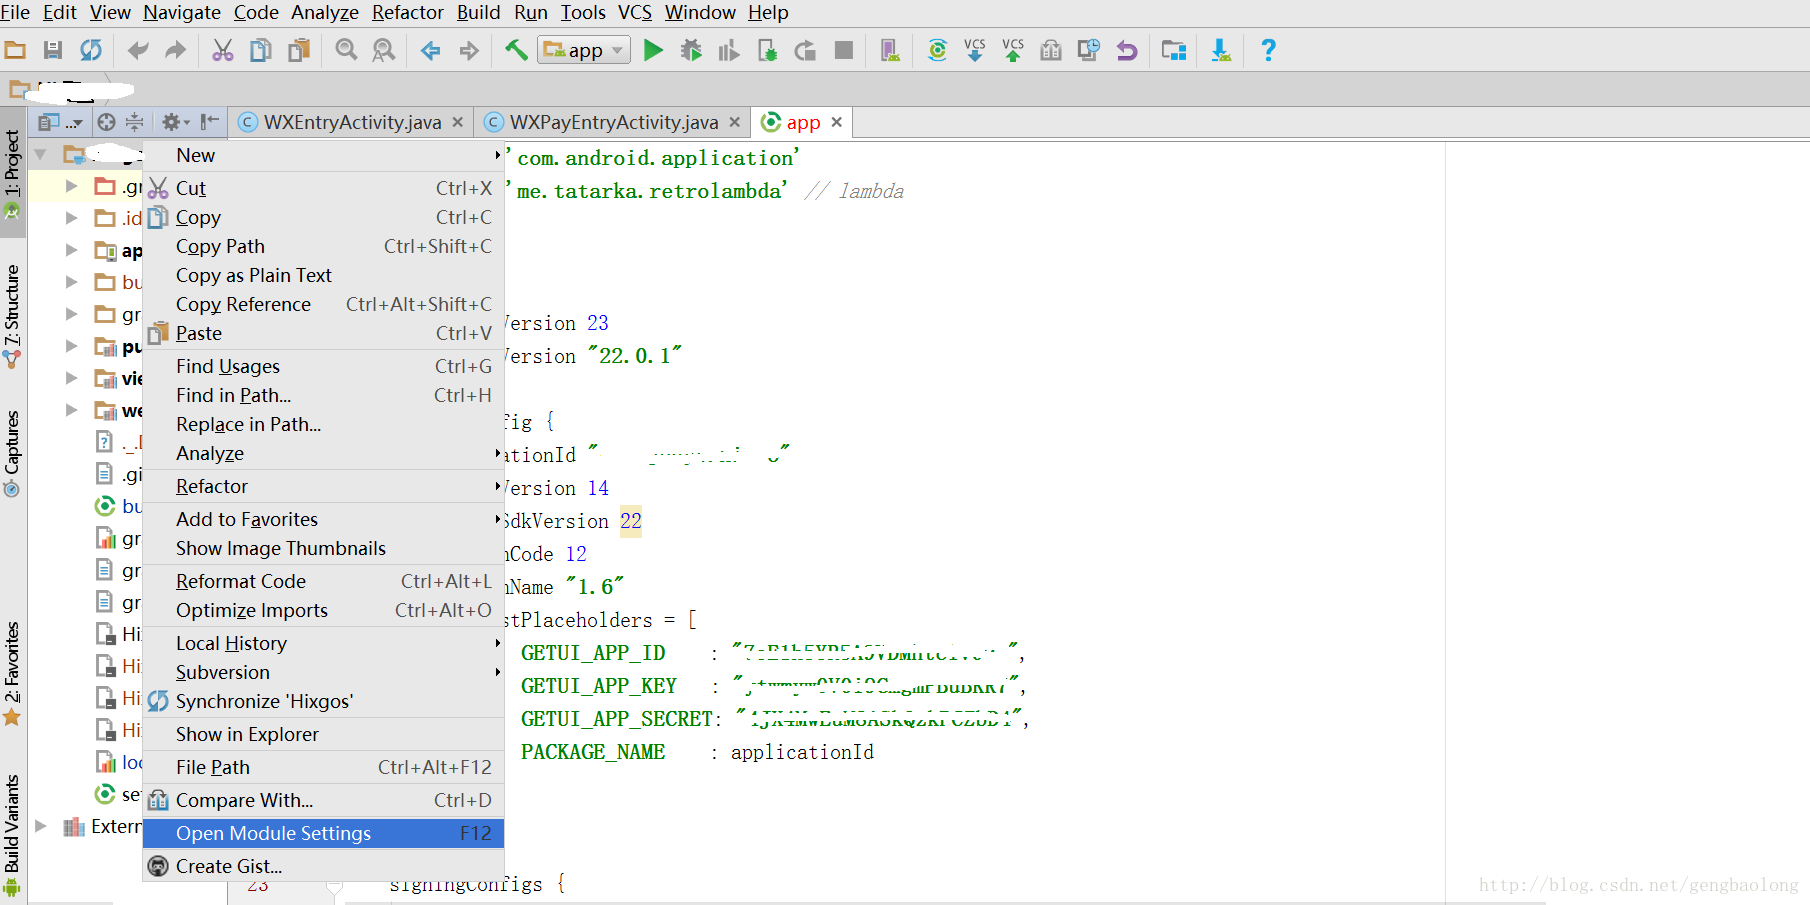Select Create Gist... in context menu
The image size is (1810, 905).
point(323,866)
